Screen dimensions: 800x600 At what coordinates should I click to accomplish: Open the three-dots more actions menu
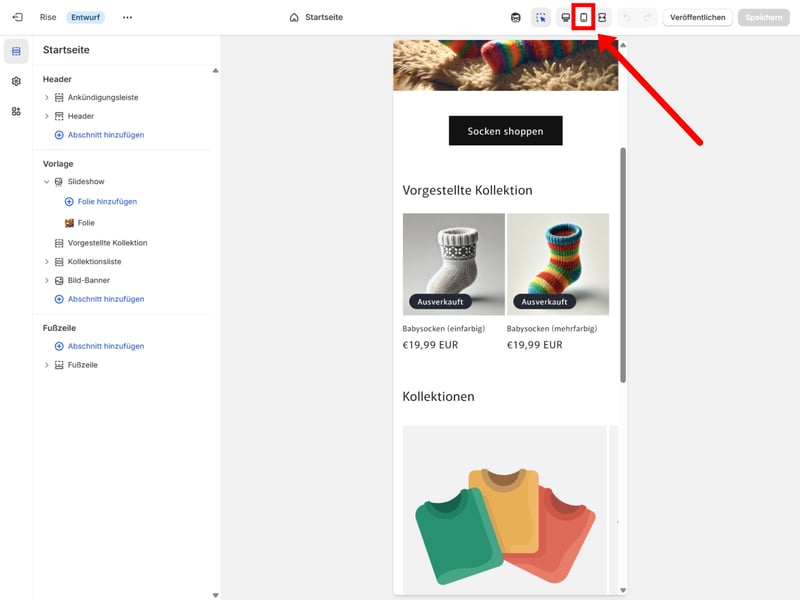(127, 17)
